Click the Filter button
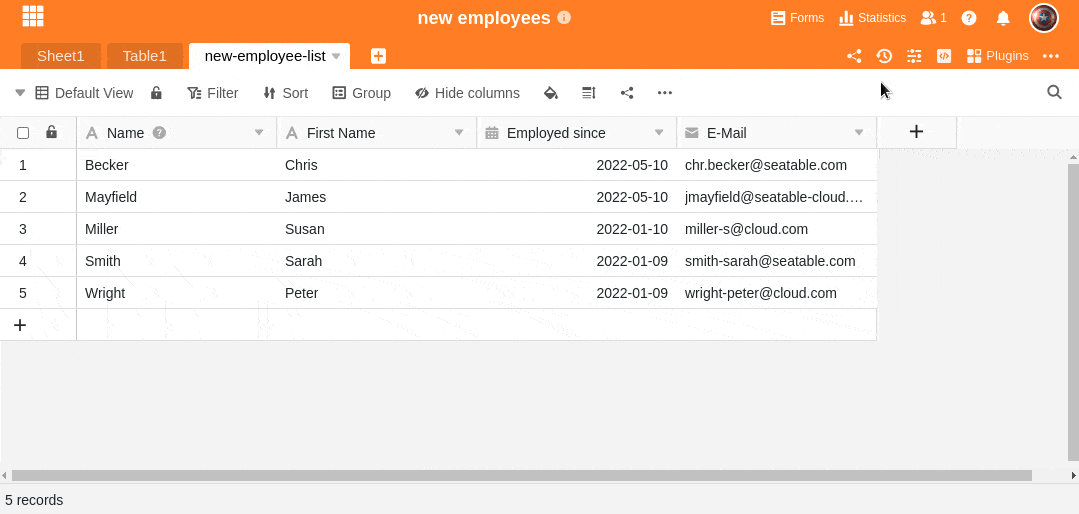1079x514 pixels. (212, 93)
